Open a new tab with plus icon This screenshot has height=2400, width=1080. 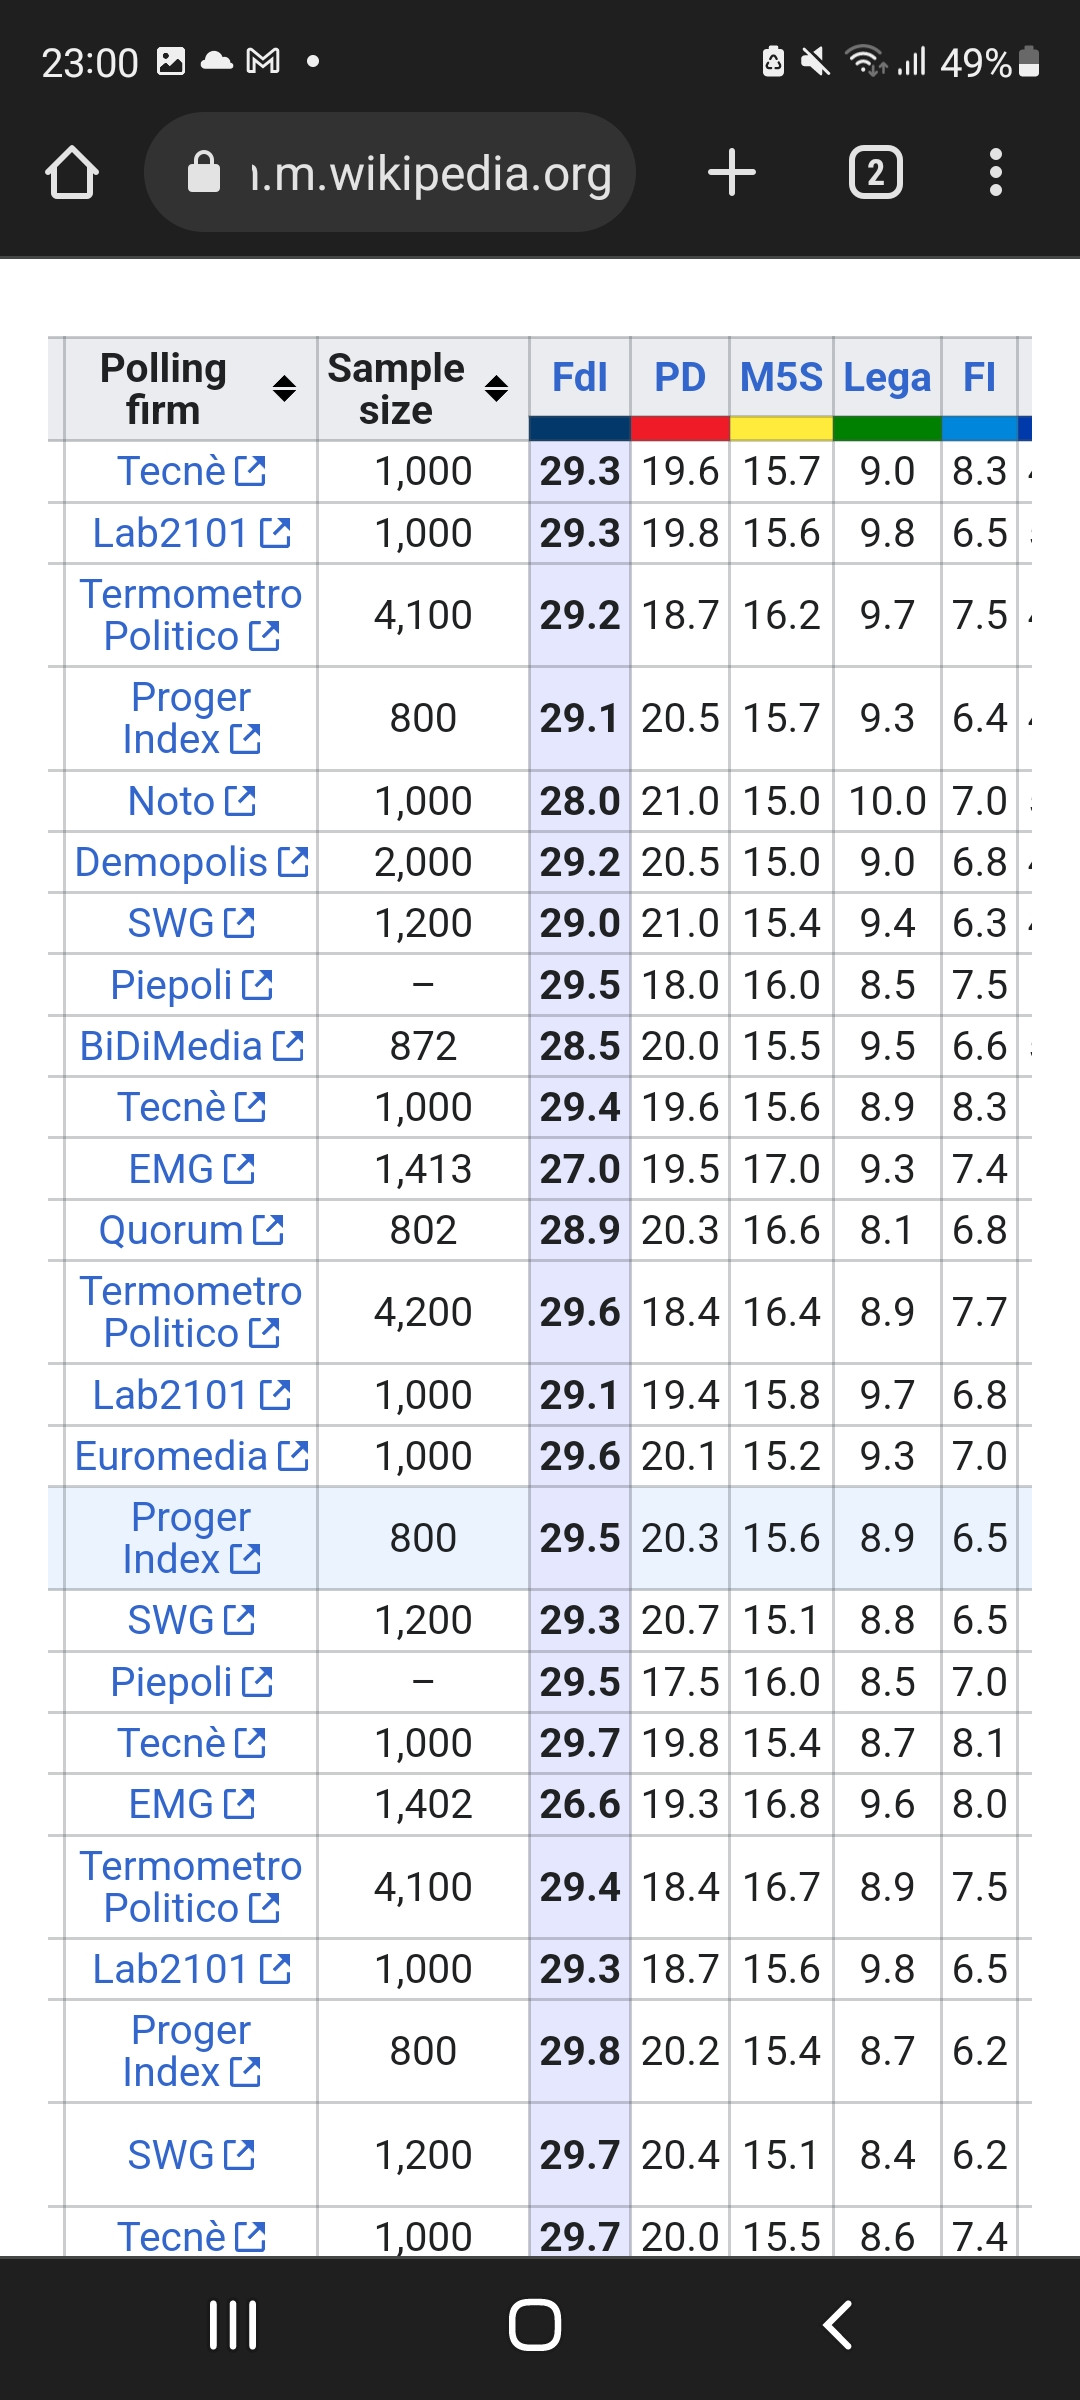click(731, 172)
